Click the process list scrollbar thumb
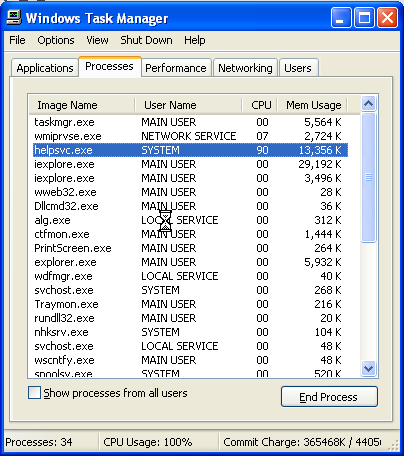 (368, 177)
